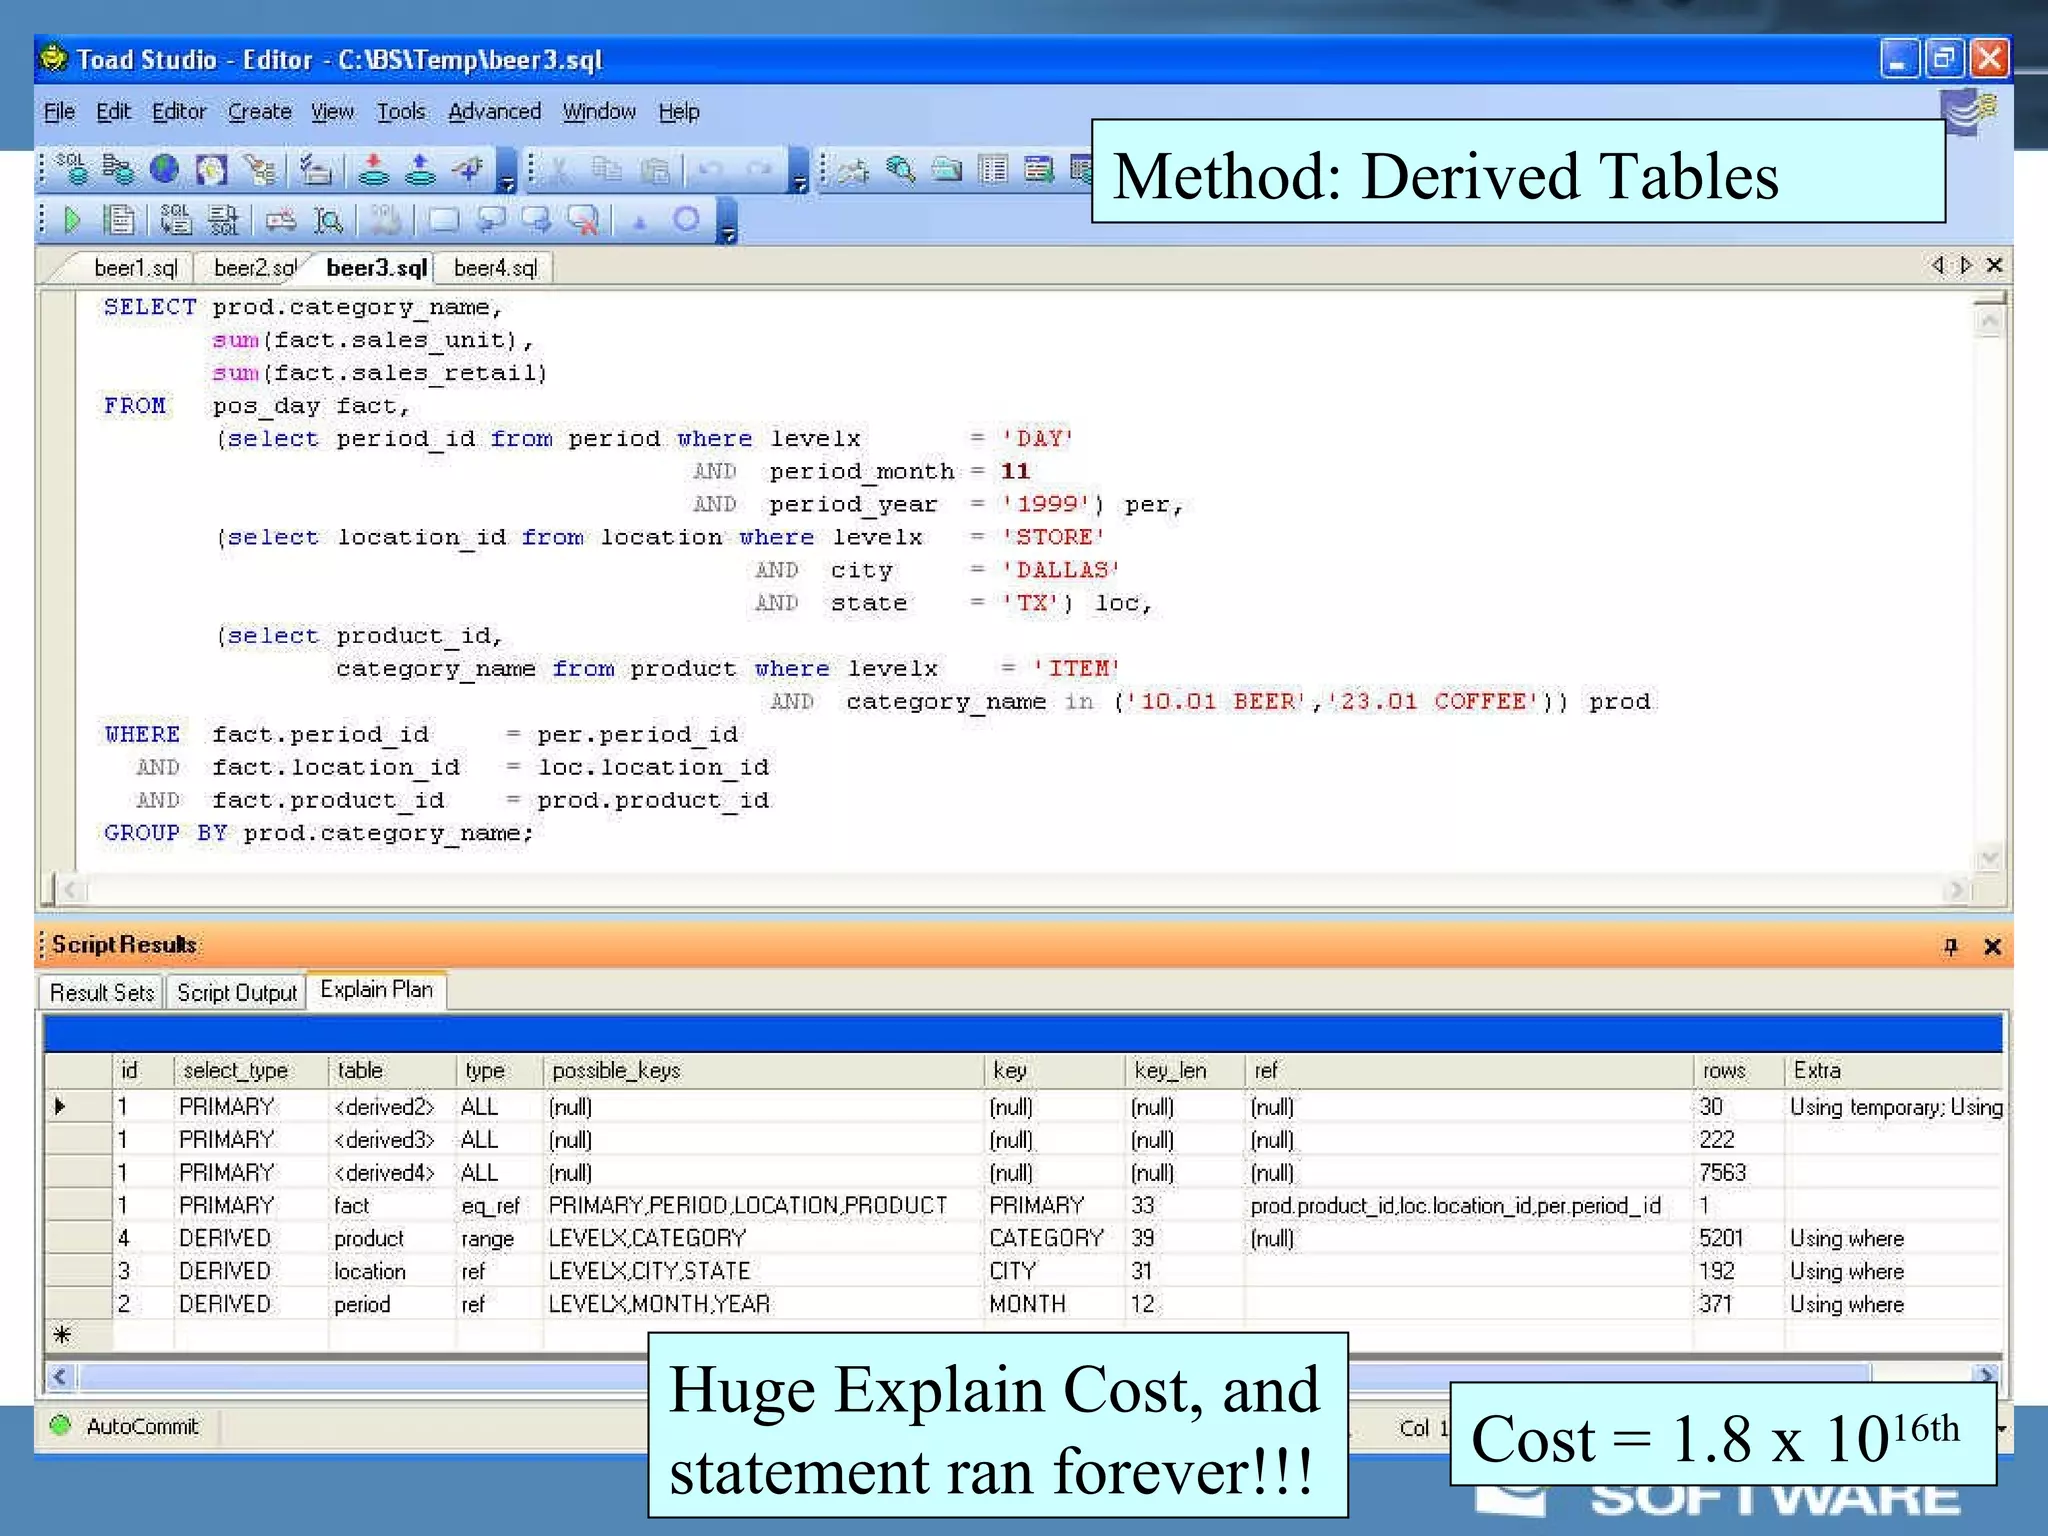
Task: Select the 'eq_ref' type cell
Action: 499,1205
